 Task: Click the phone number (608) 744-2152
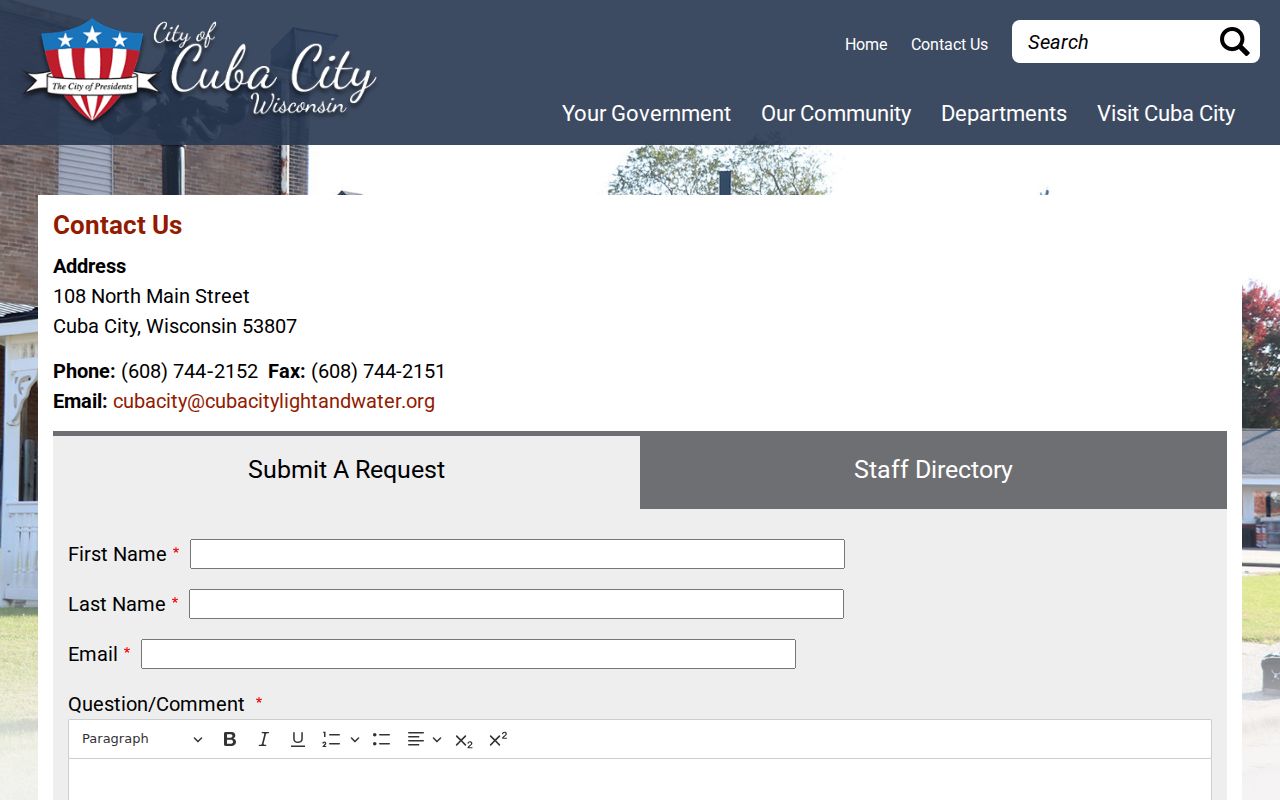(189, 371)
